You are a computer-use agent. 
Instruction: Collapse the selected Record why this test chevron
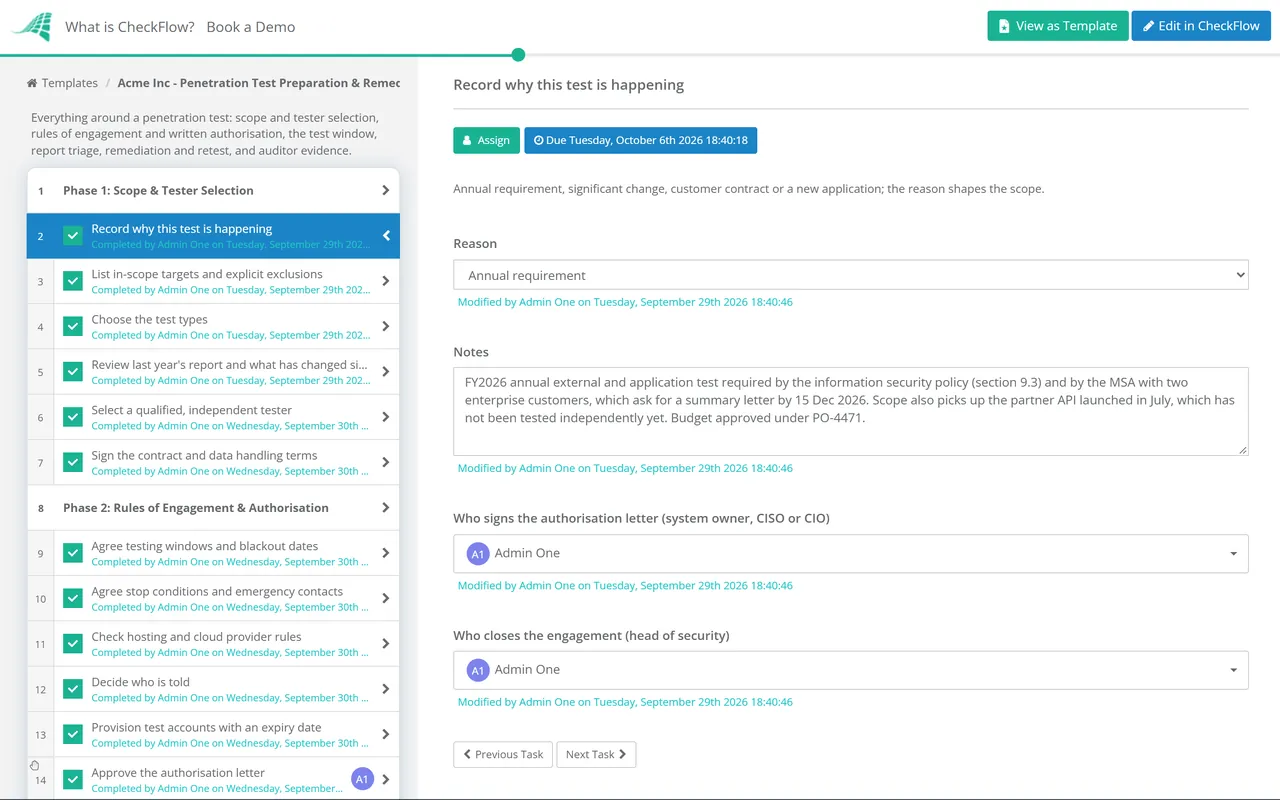(386, 236)
